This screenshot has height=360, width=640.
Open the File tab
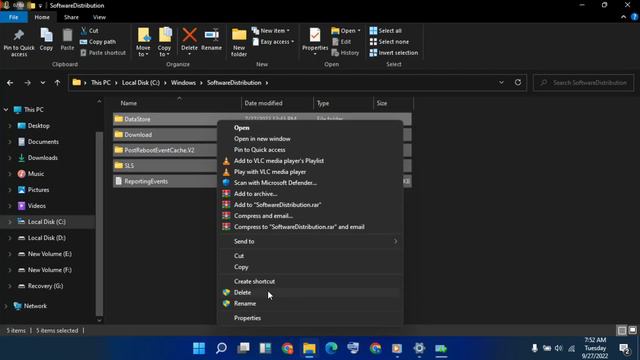tap(14, 17)
